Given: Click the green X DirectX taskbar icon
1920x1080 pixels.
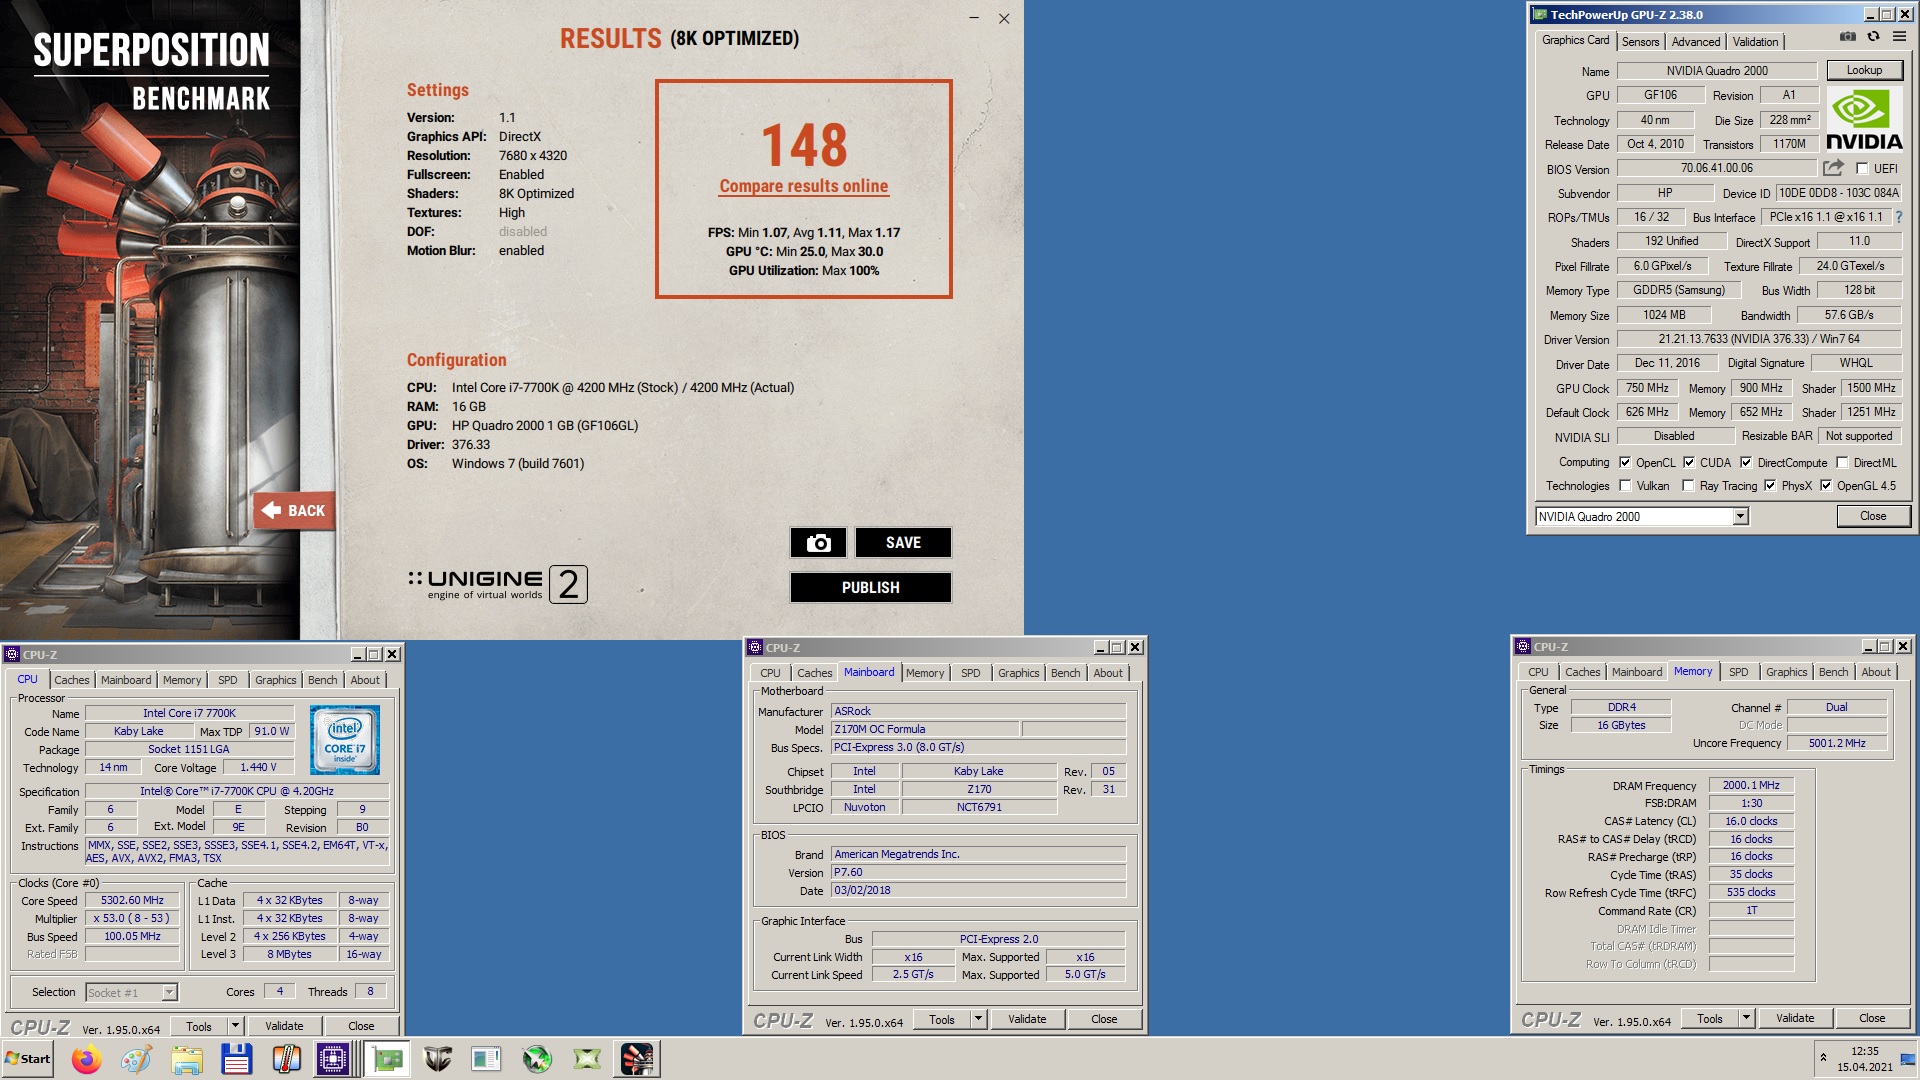Looking at the screenshot, I should click(587, 1059).
